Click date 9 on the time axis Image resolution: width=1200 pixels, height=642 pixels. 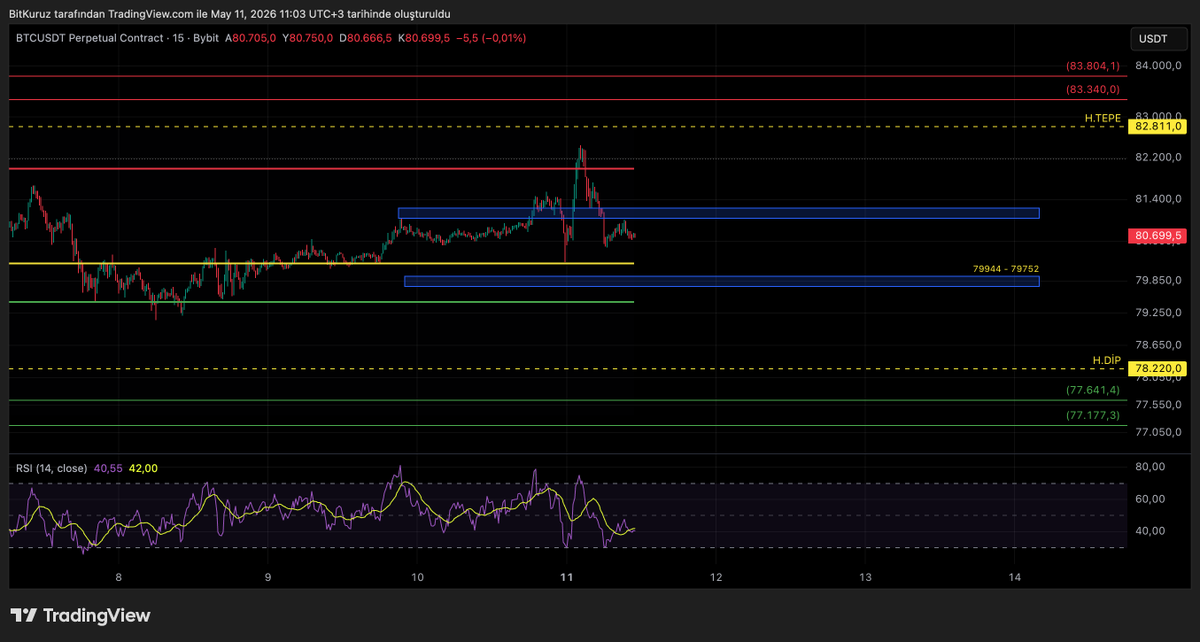(x=268, y=577)
